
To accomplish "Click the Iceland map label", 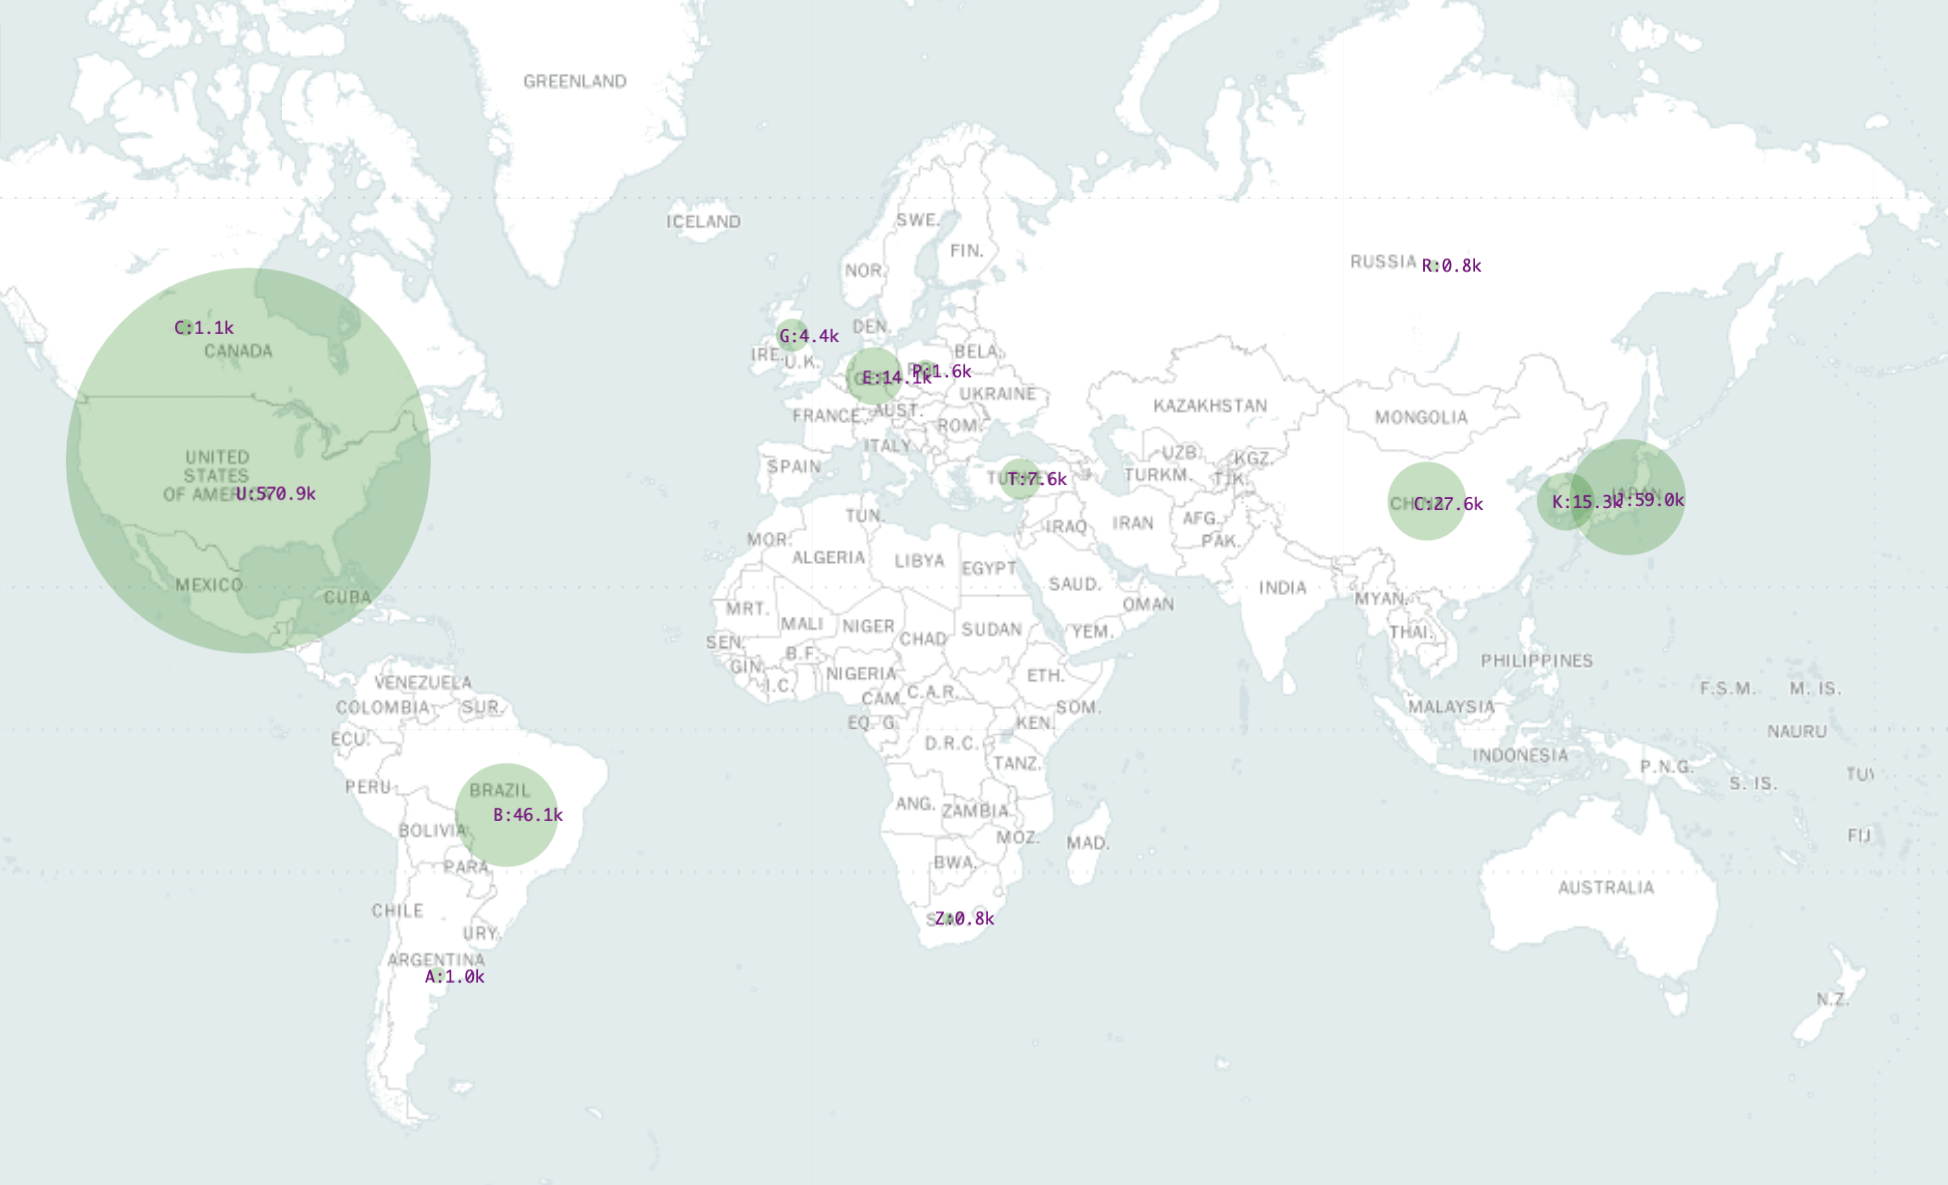I will 703,222.
